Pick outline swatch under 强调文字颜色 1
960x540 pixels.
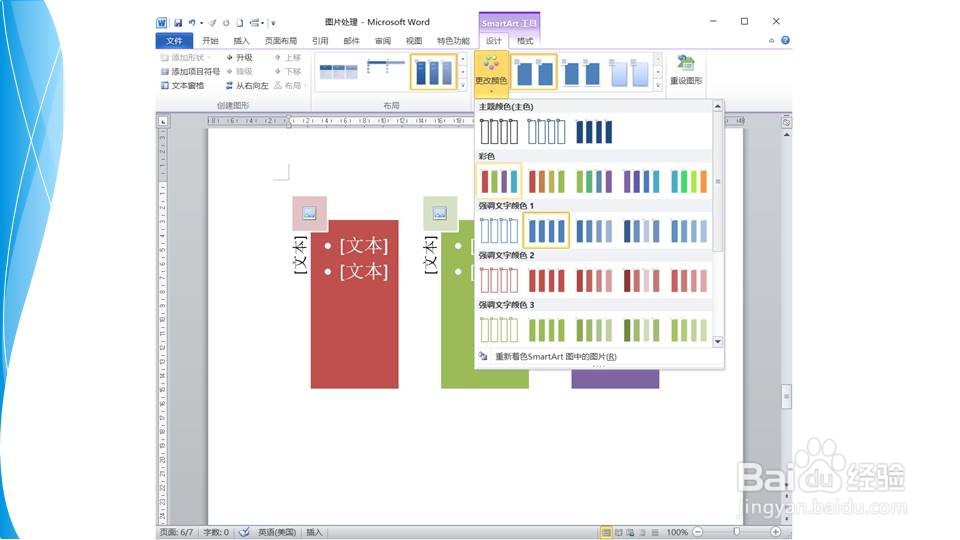click(x=498, y=230)
